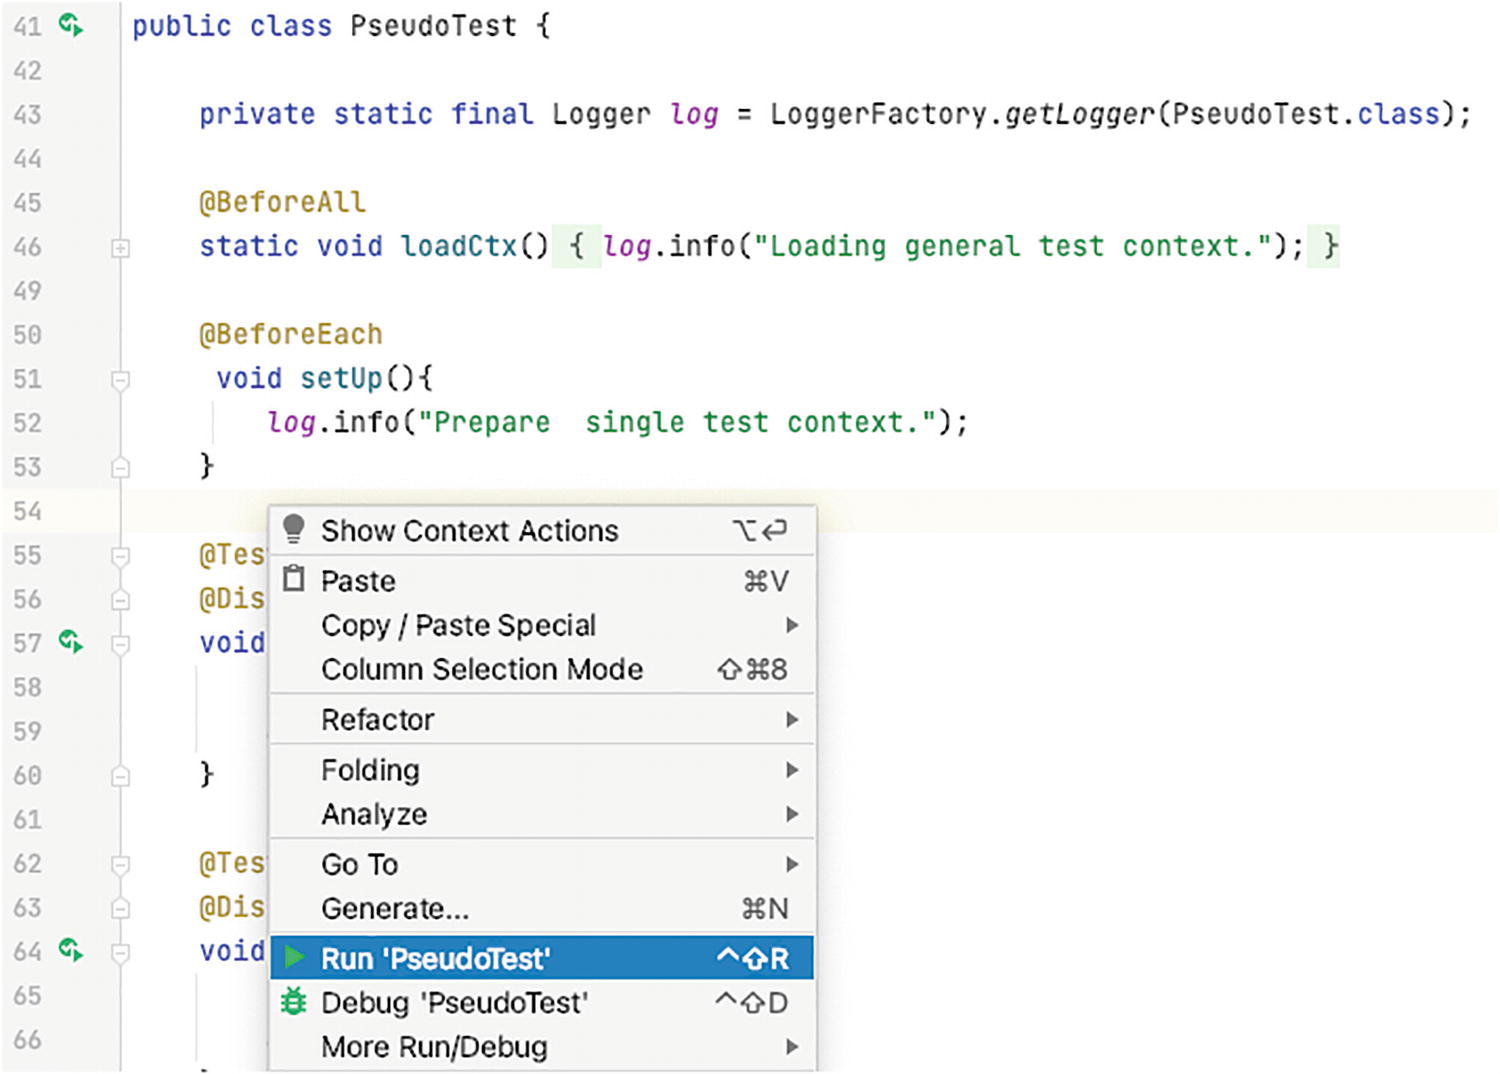Open the Go To submenu

pos(542,864)
